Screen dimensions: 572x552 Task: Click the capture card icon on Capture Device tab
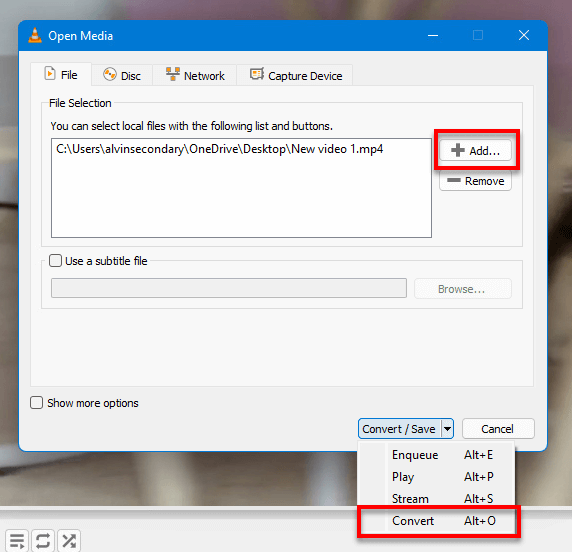257,73
